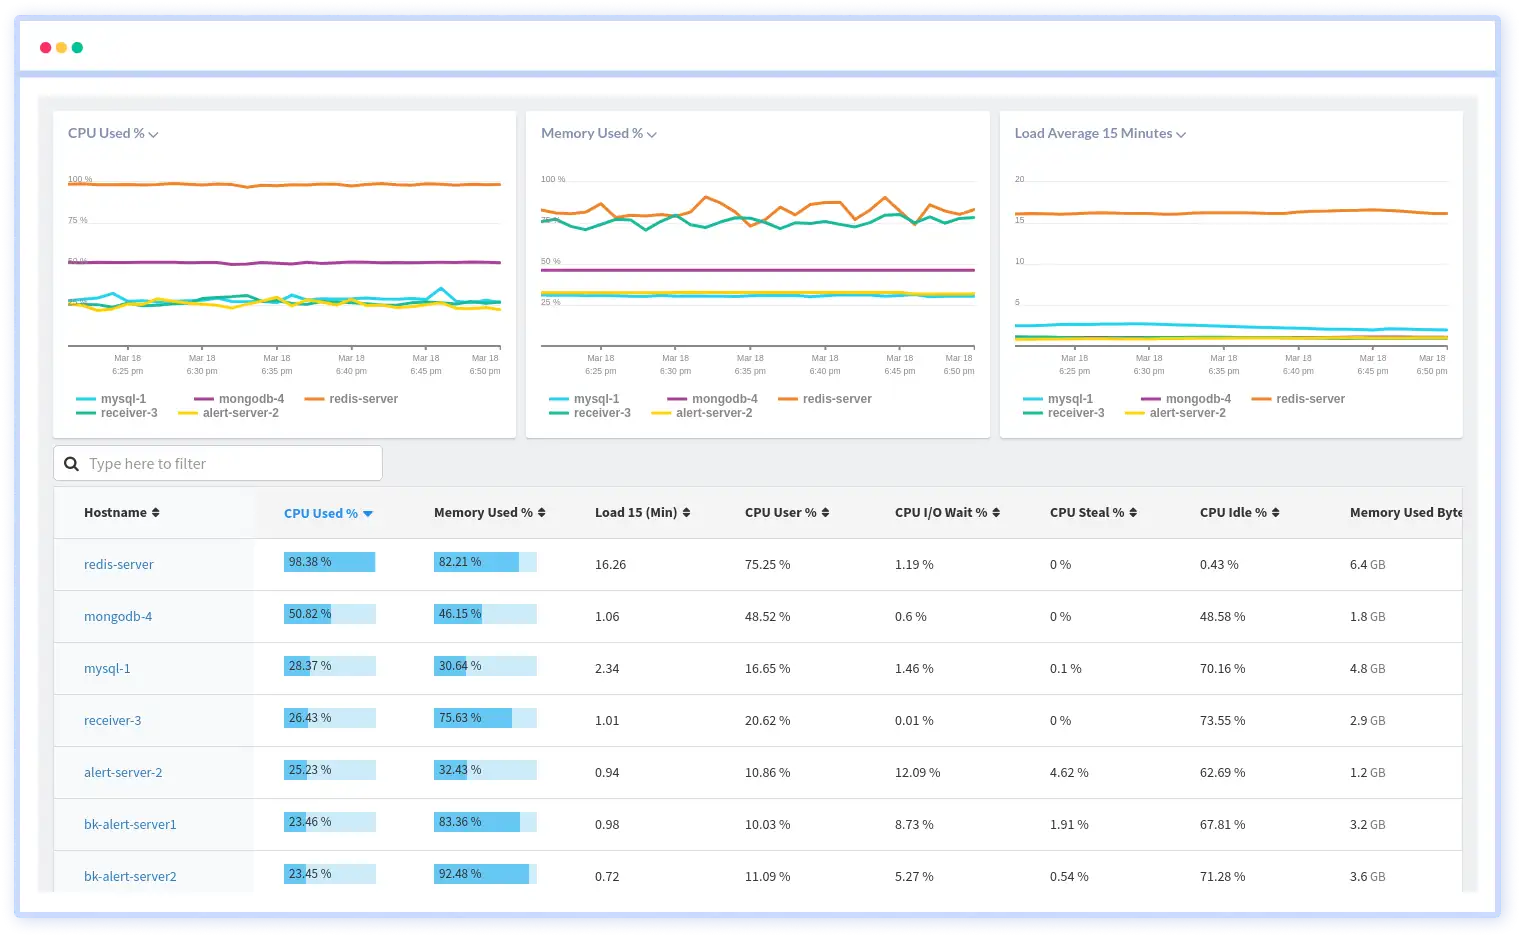Click the filter search magnifier icon
This screenshot has height=937, width=1521.
(x=72, y=463)
